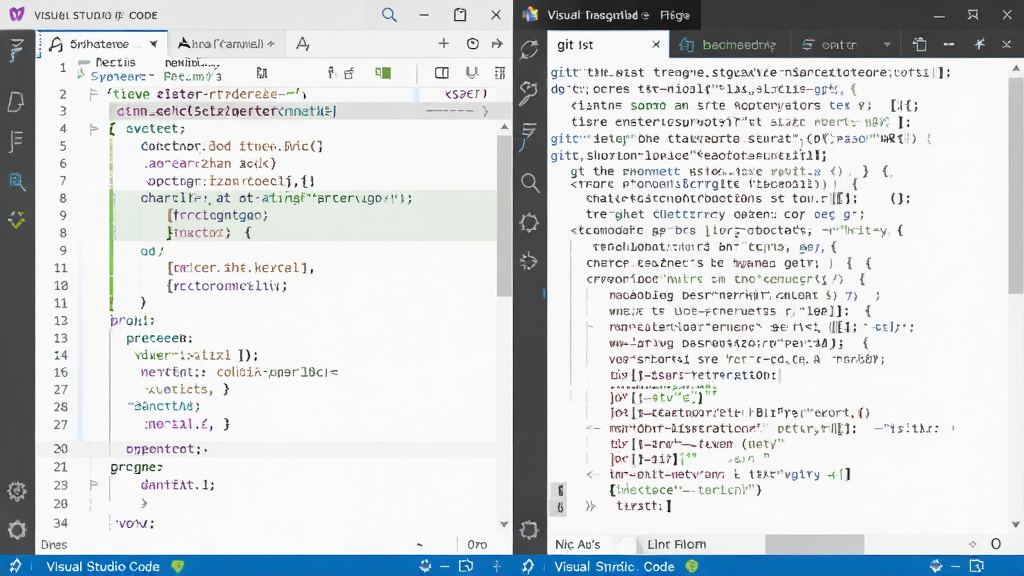Click the green round icon in right status bar
Viewport: 1024px width, 576px height.
pyautogui.click(x=692, y=566)
